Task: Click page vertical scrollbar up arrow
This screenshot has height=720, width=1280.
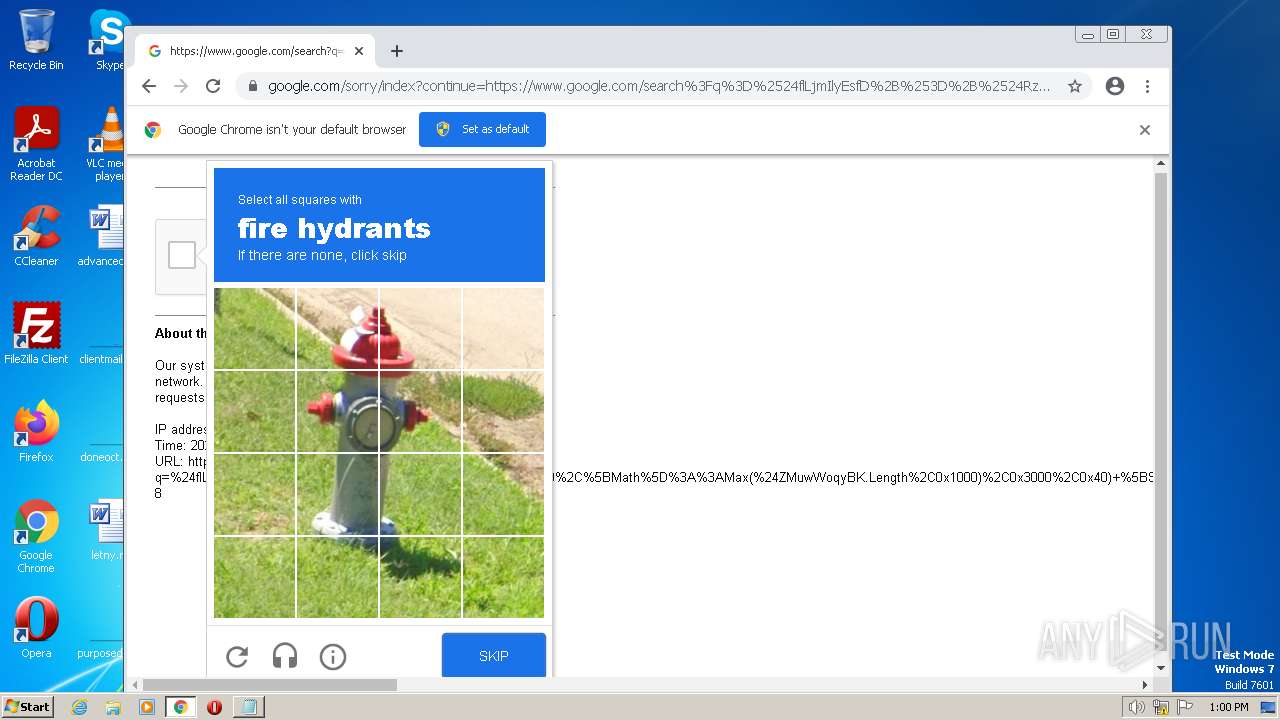Action: (x=1161, y=162)
